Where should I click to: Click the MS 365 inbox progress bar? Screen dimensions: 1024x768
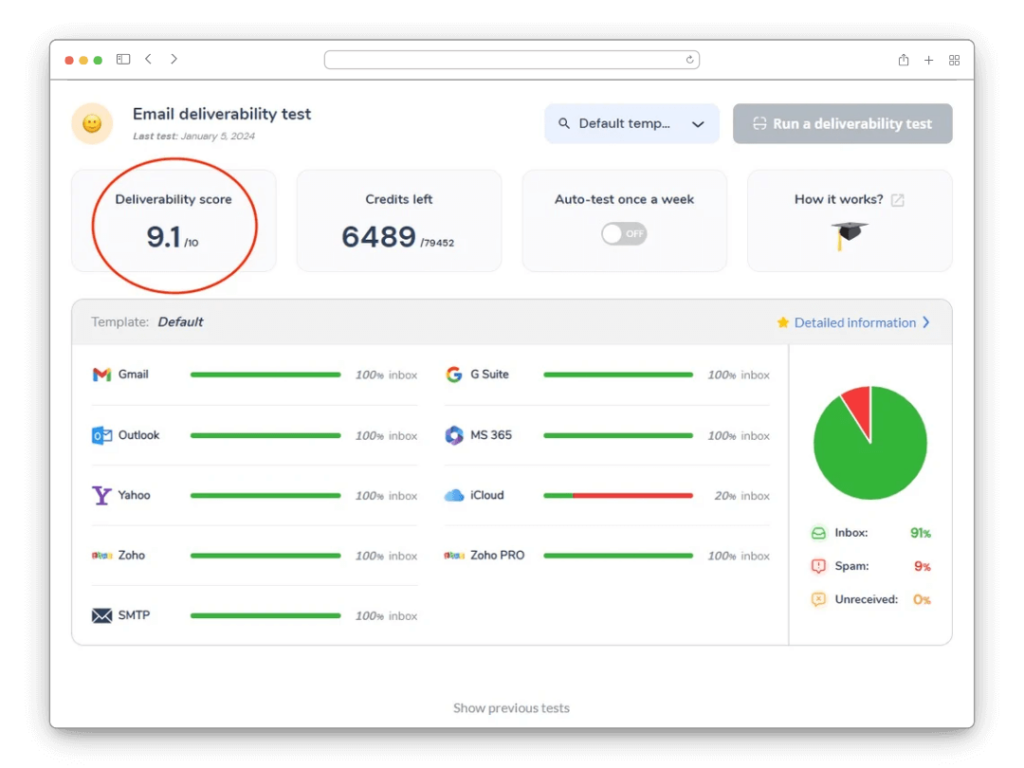[618, 435]
